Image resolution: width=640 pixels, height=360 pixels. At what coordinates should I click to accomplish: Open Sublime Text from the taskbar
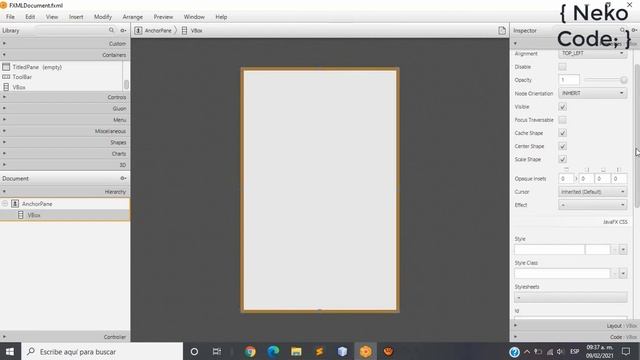point(319,351)
